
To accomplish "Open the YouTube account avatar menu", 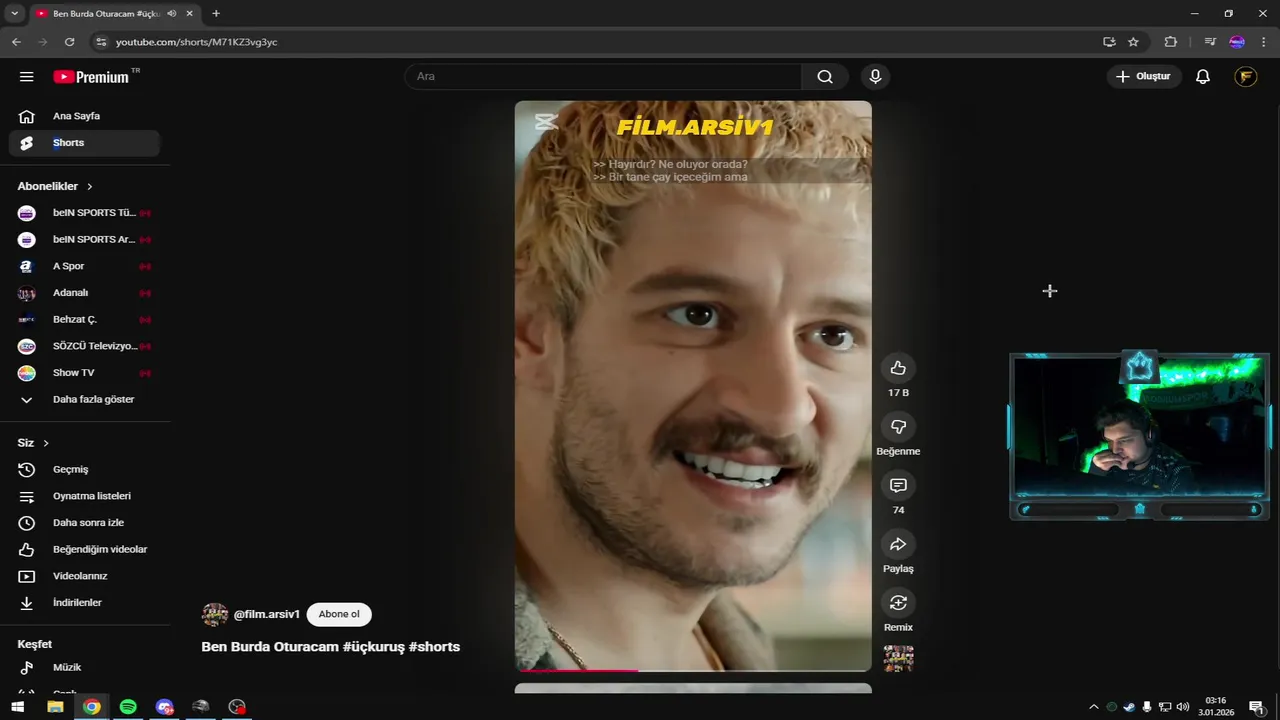I will pos(1245,77).
